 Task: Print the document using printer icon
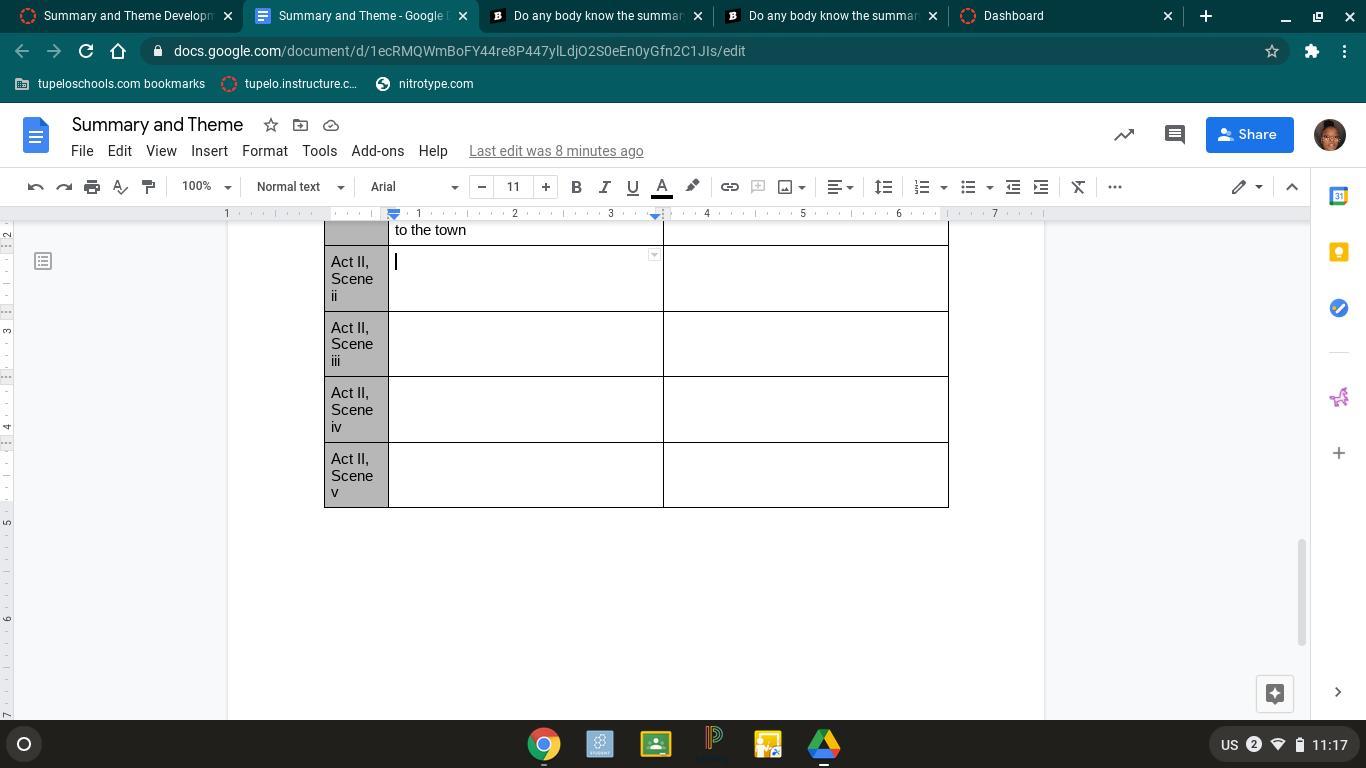click(92, 187)
